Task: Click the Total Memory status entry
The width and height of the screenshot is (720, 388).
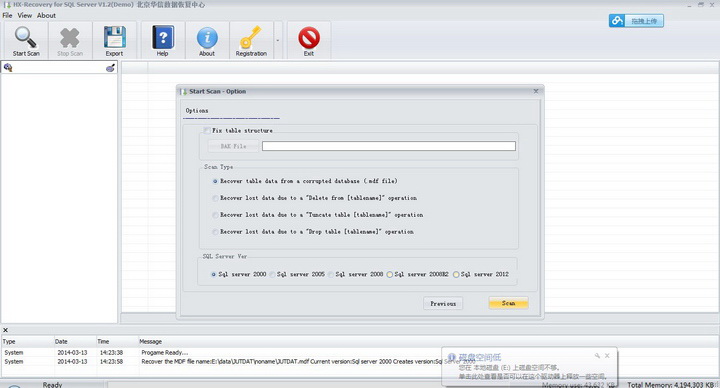Action: pyautogui.click(x=671, y=385)
